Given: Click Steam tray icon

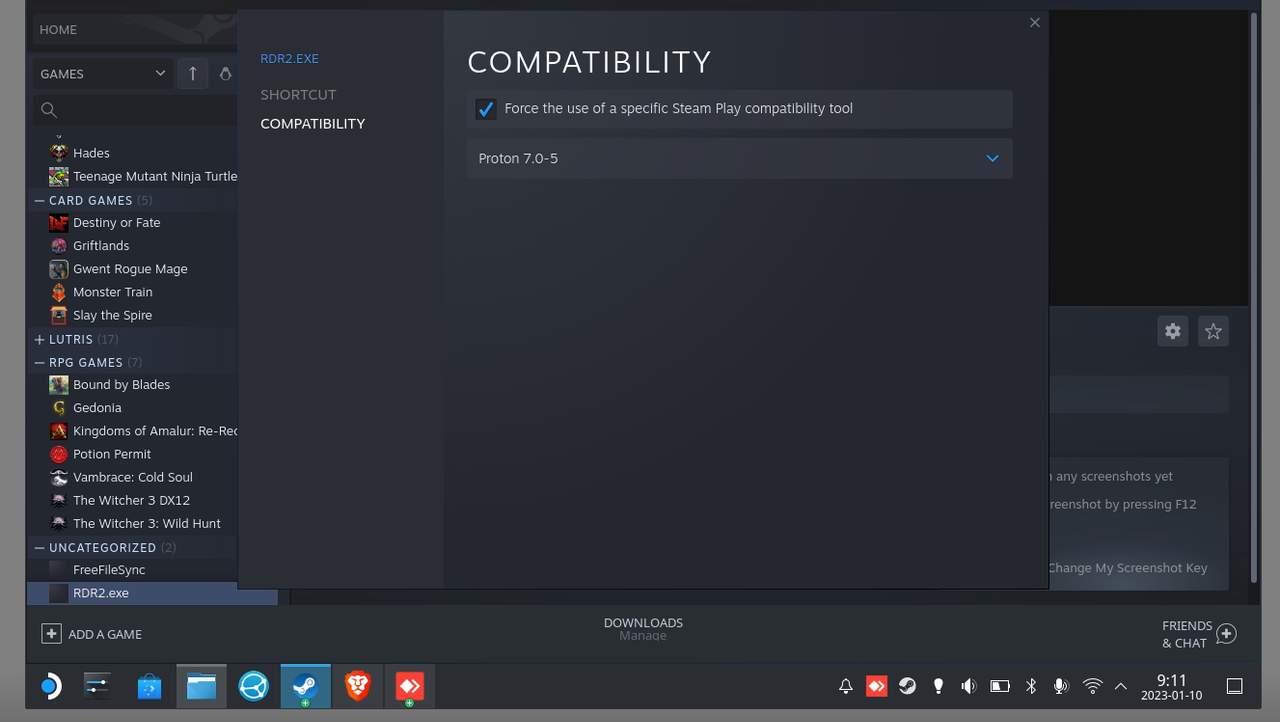Looking at the screenshot, I should (907, 686).
